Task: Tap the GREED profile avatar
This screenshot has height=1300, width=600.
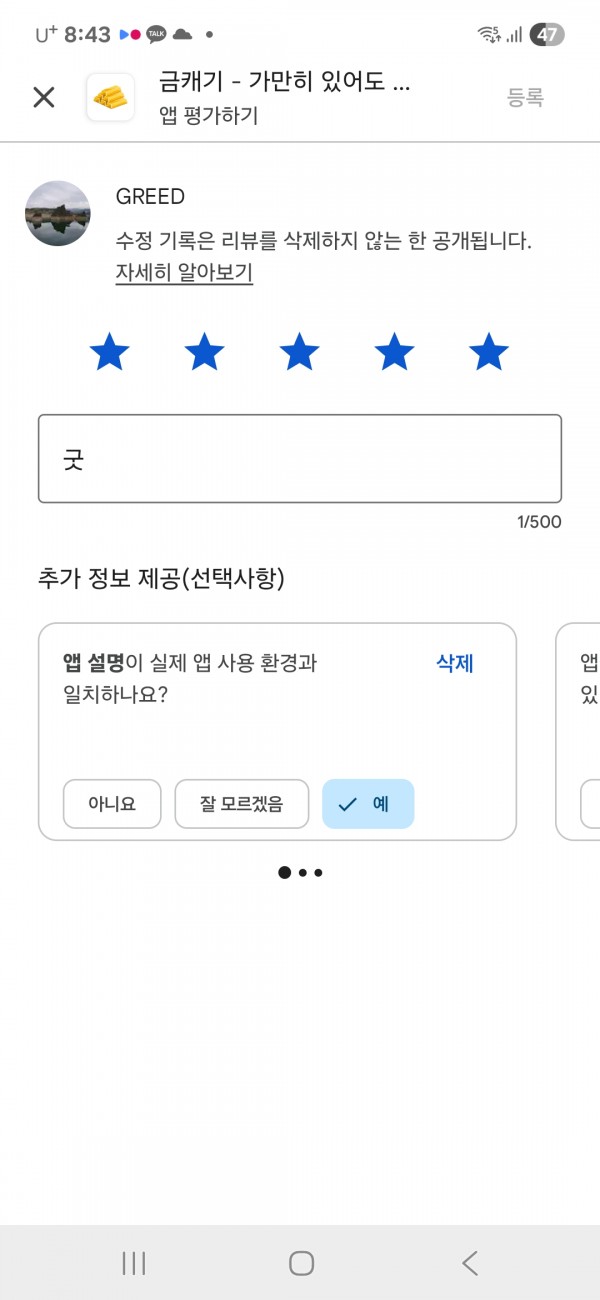Action: [57, 214]
